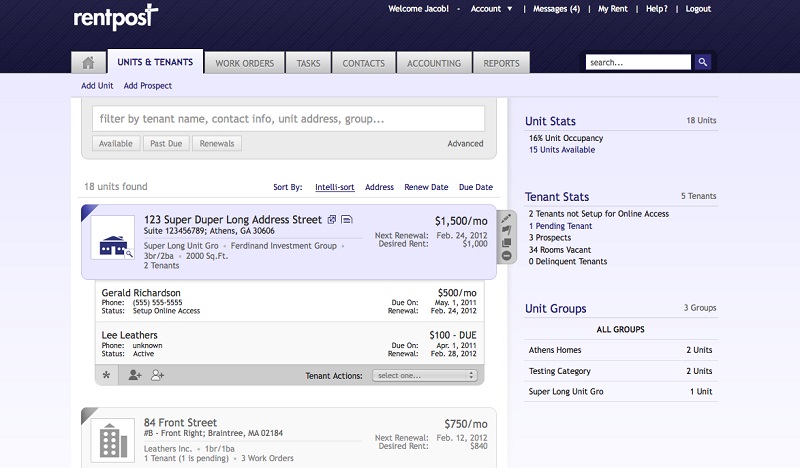Click Add Unit link
The width and height of the screenshot is (800, 468).
click(x=97, y=86)
